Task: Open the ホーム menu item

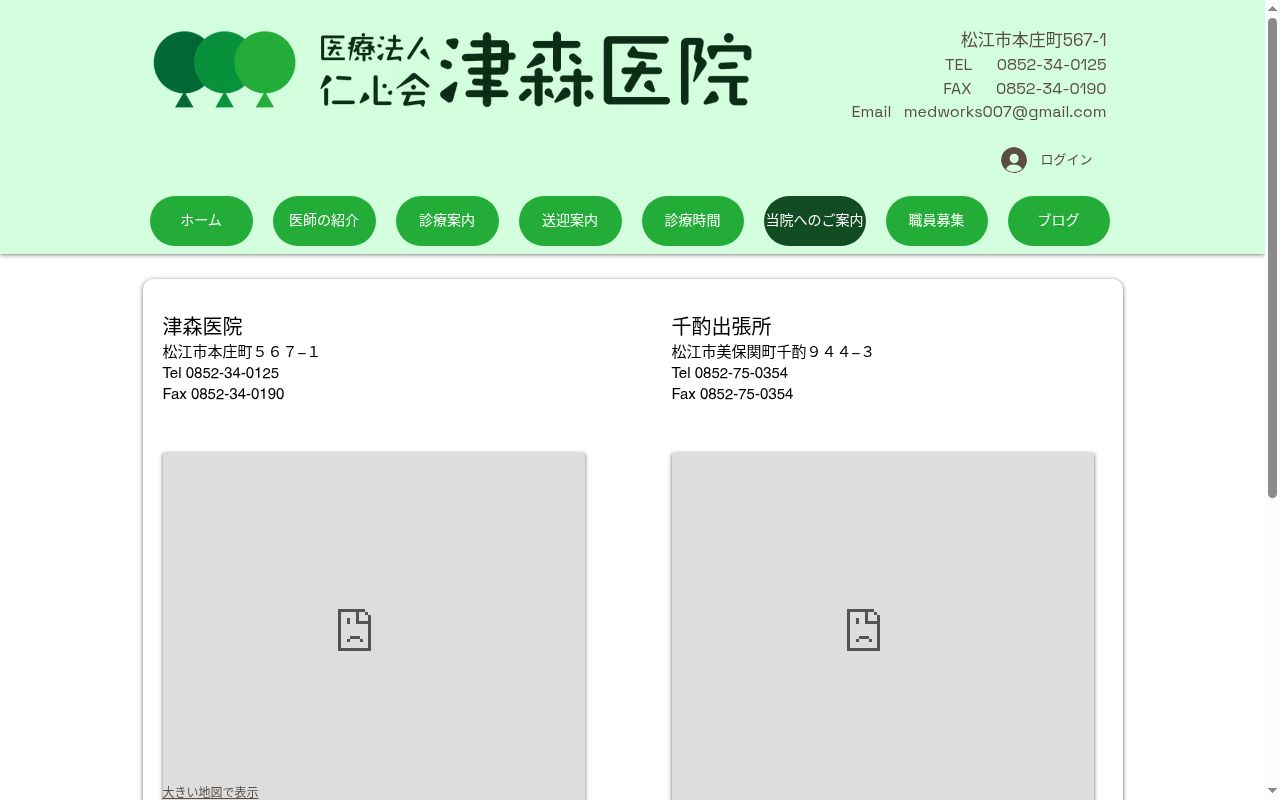Action: tap(201, 221)
